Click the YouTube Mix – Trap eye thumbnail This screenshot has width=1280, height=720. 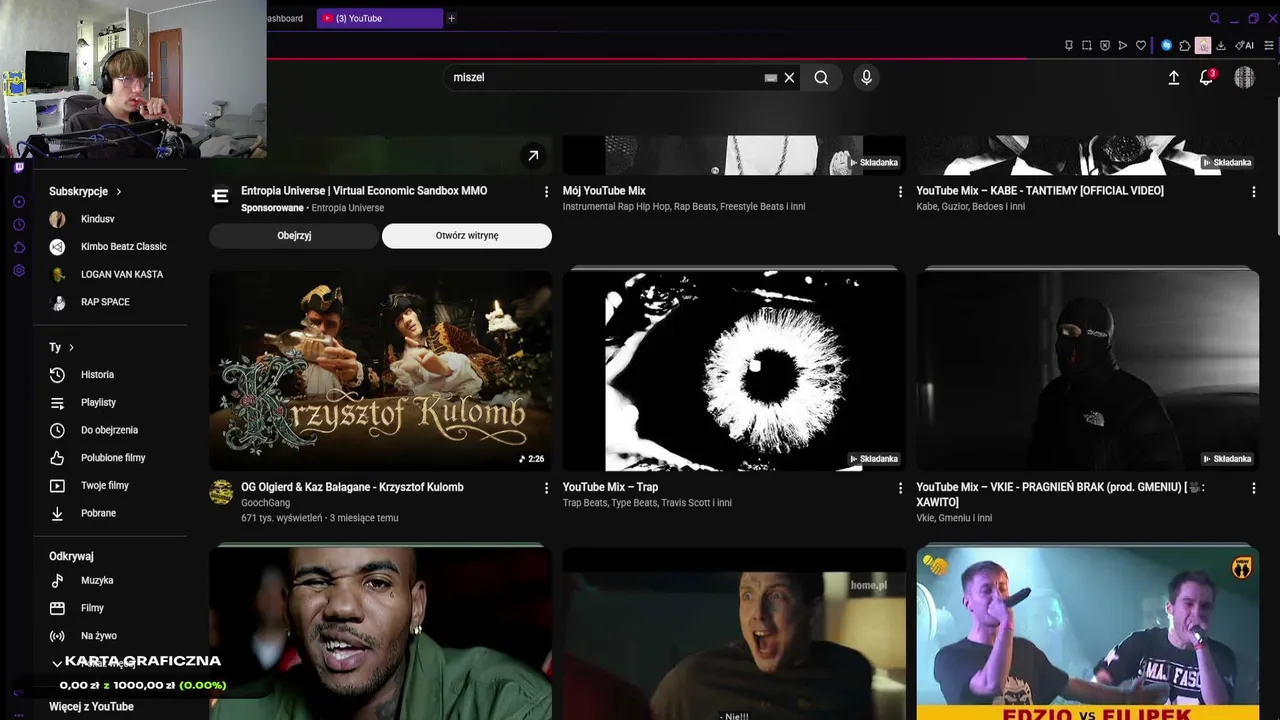734,371
